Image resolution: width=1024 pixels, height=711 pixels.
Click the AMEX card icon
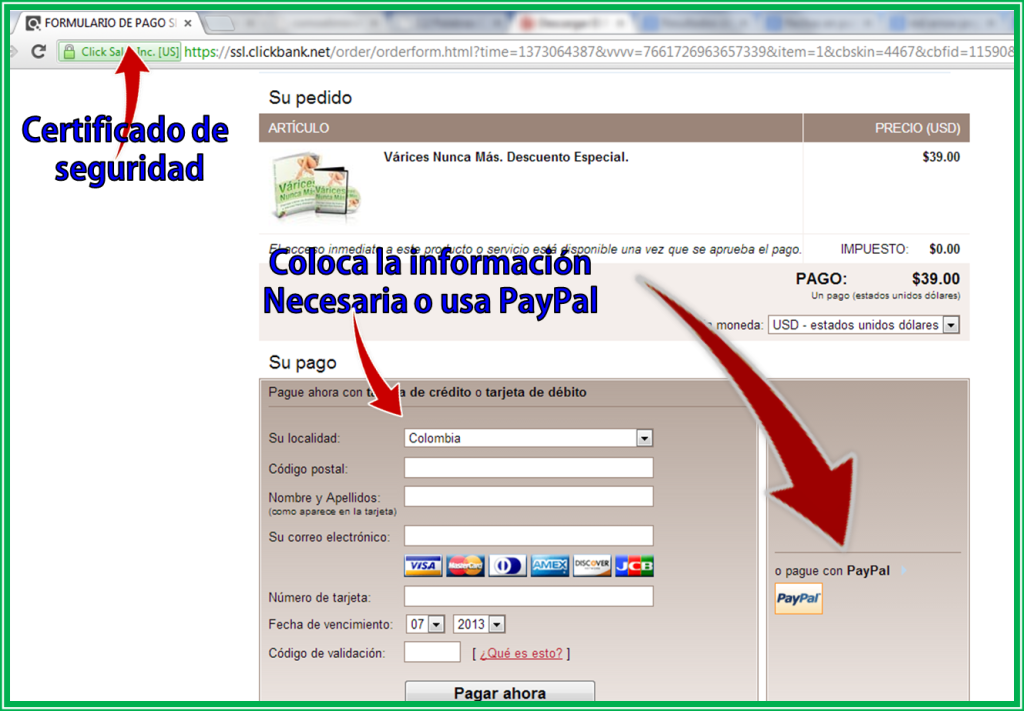coord(550,565)
